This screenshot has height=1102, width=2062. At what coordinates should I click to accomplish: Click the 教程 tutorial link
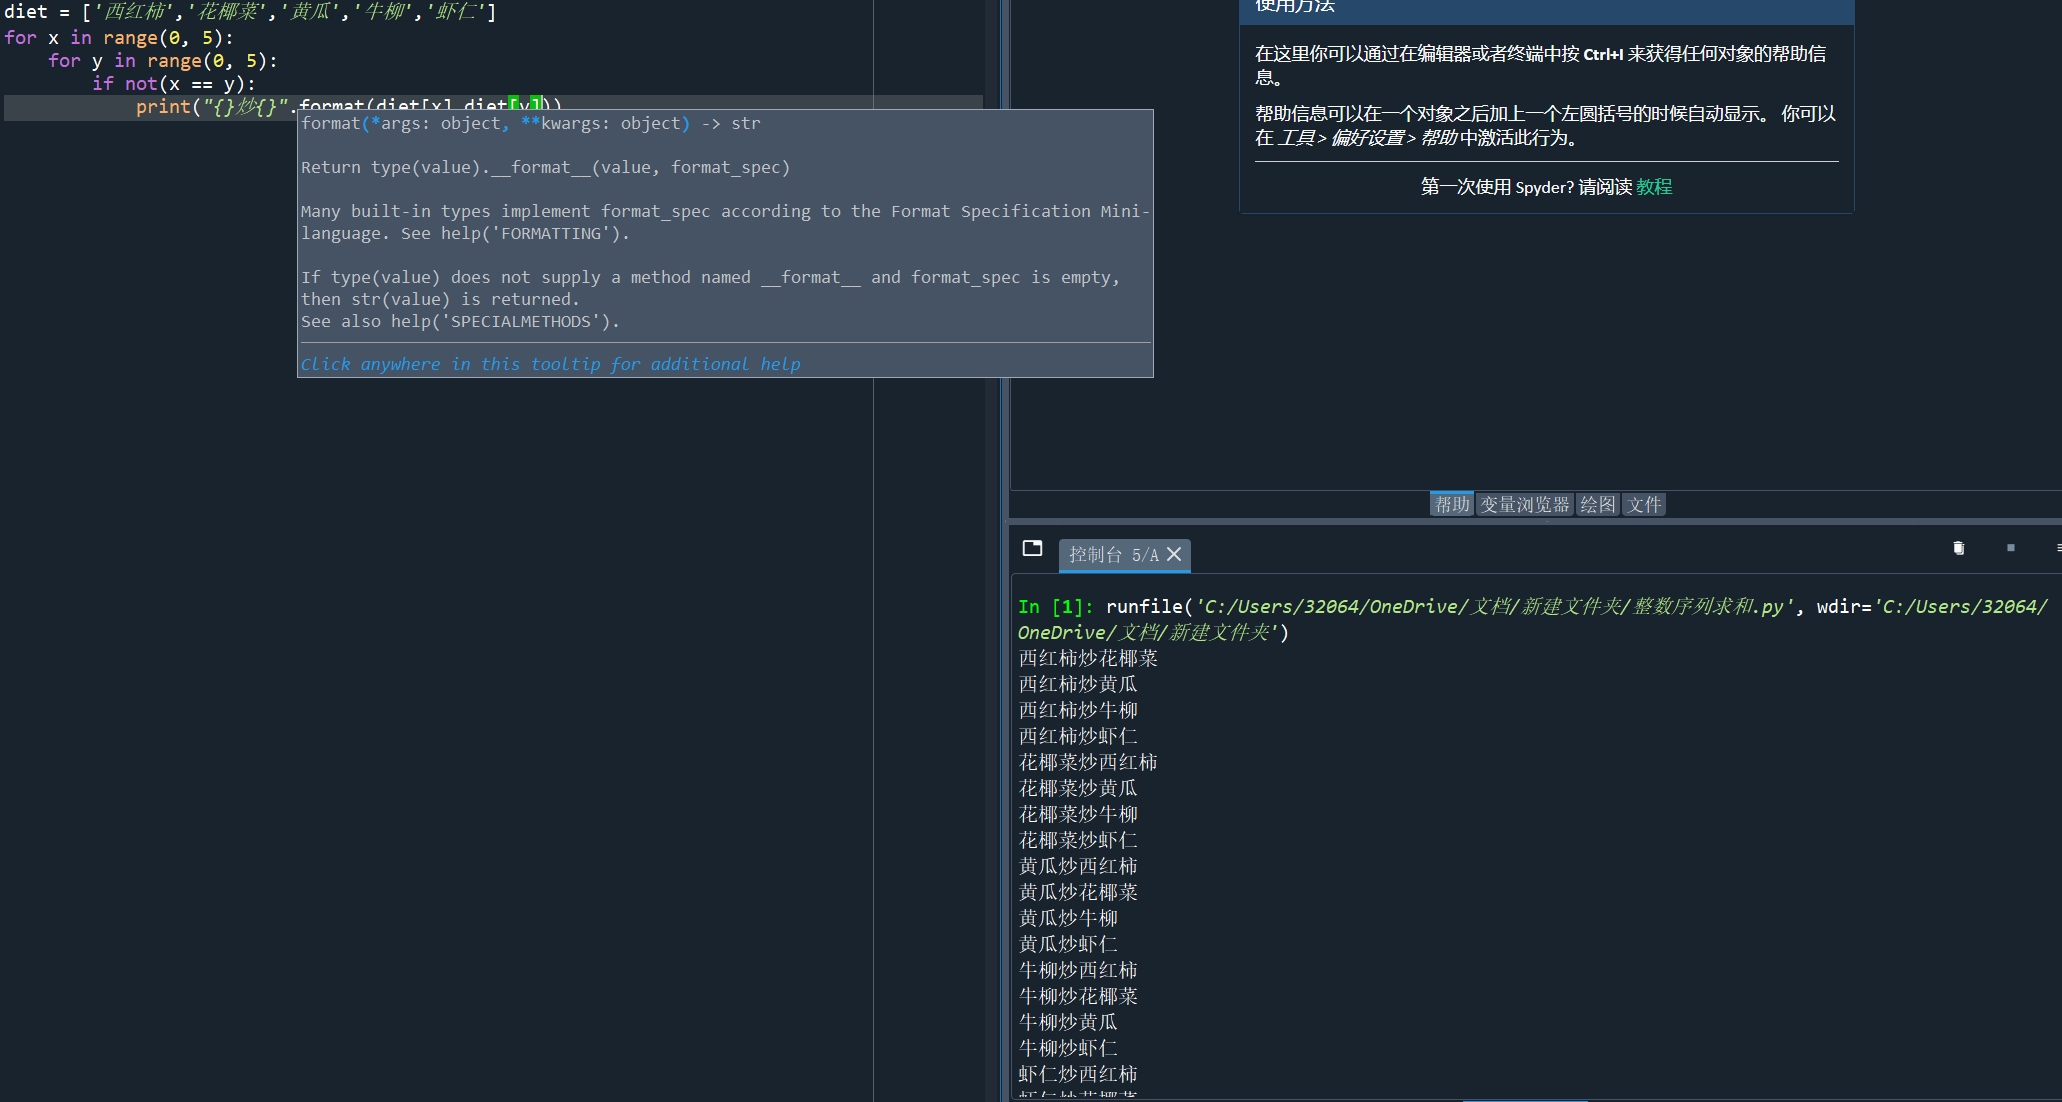(1654, 187)
